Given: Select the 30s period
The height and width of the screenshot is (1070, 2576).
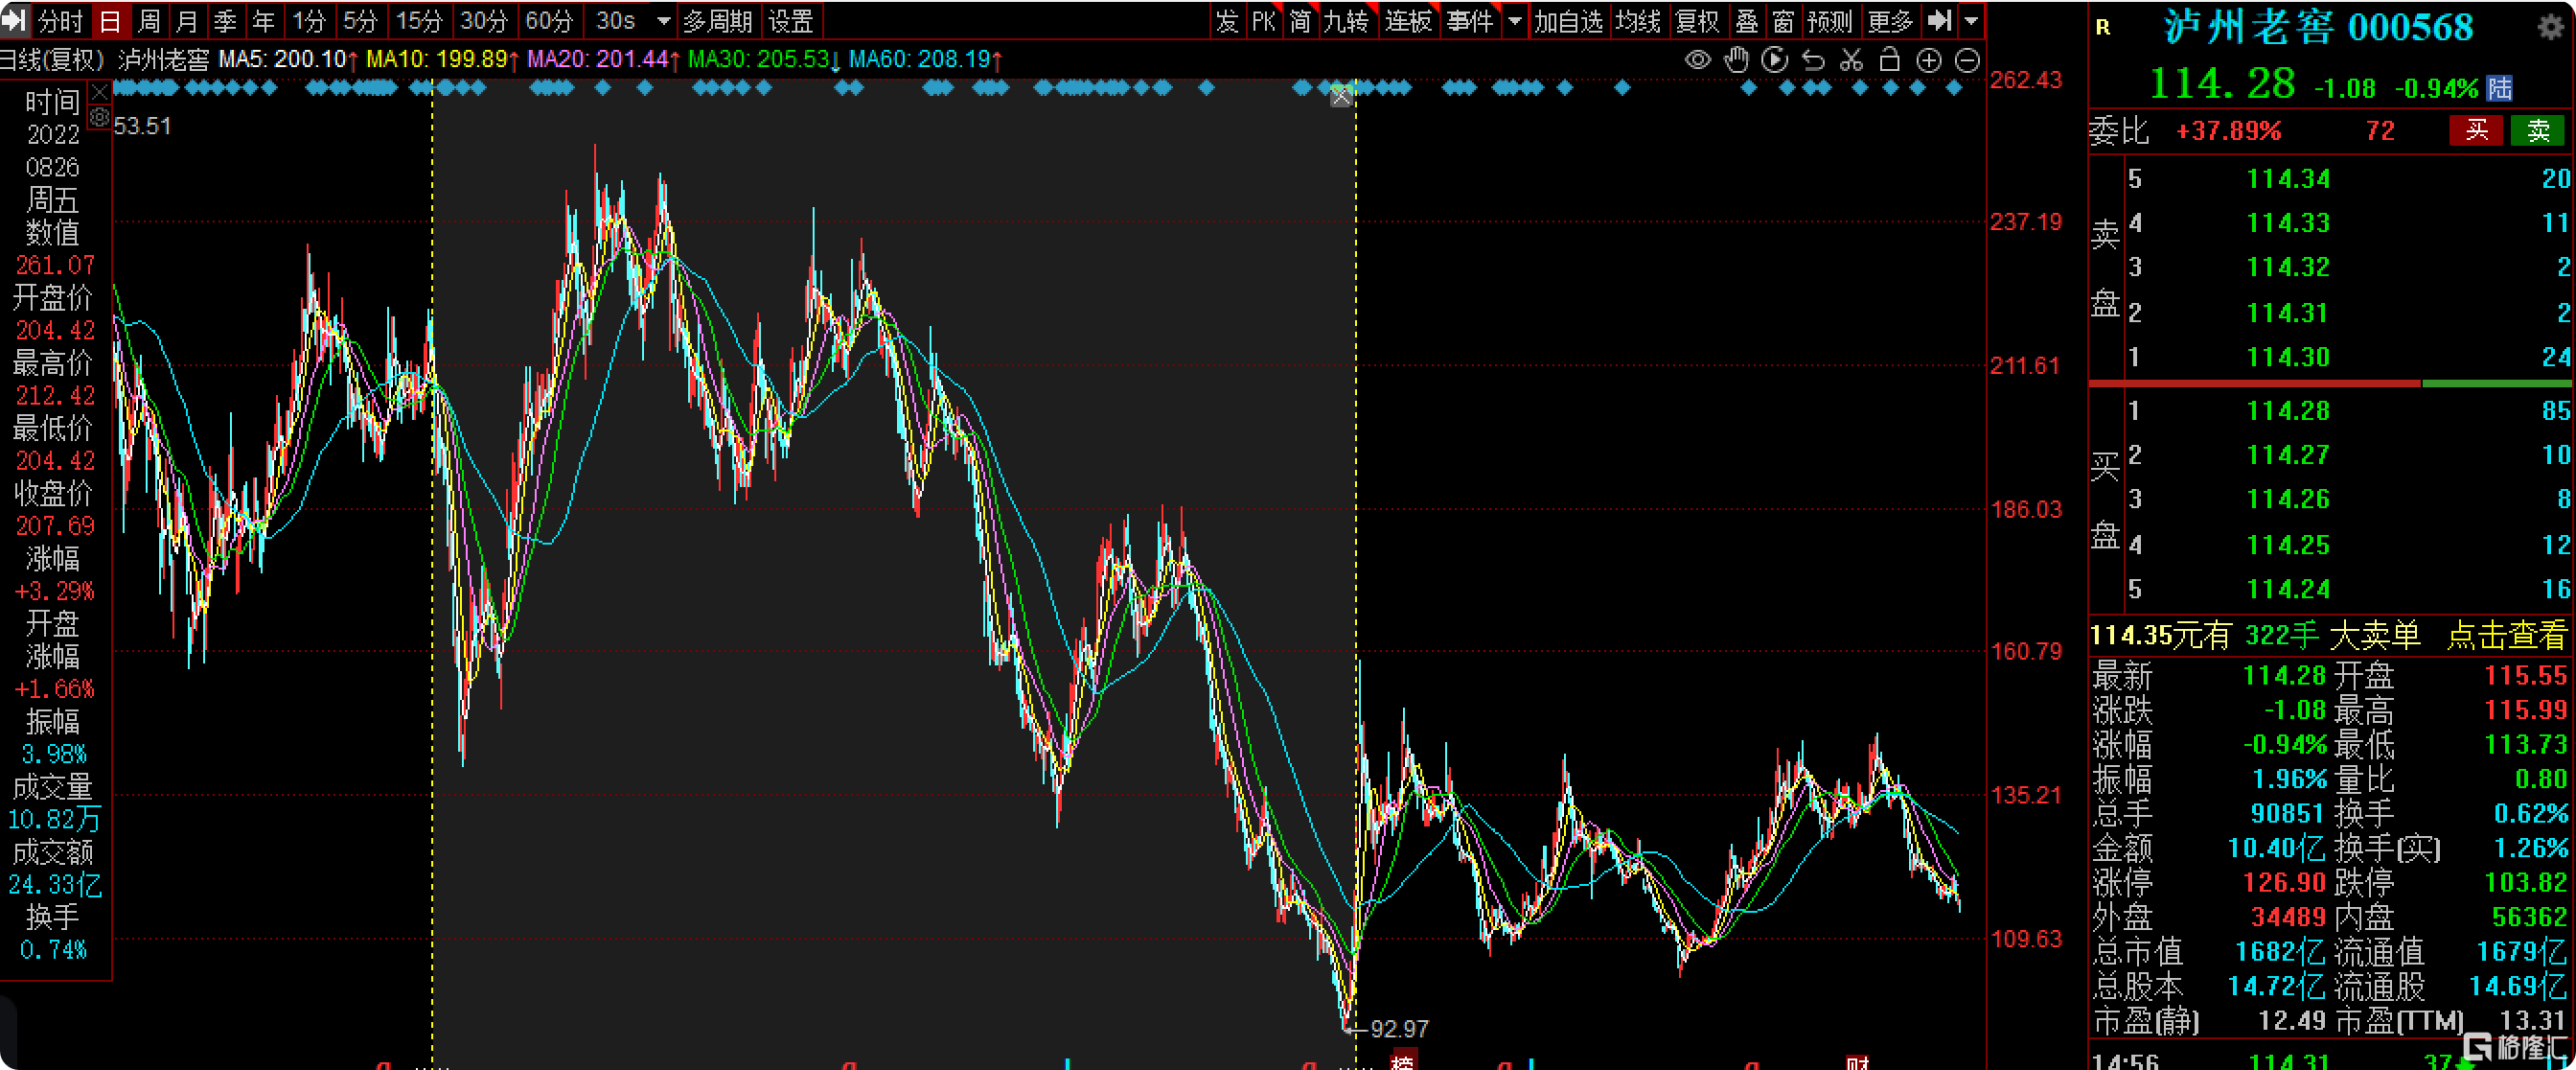Looking at the screenshot, I should 615,21.
